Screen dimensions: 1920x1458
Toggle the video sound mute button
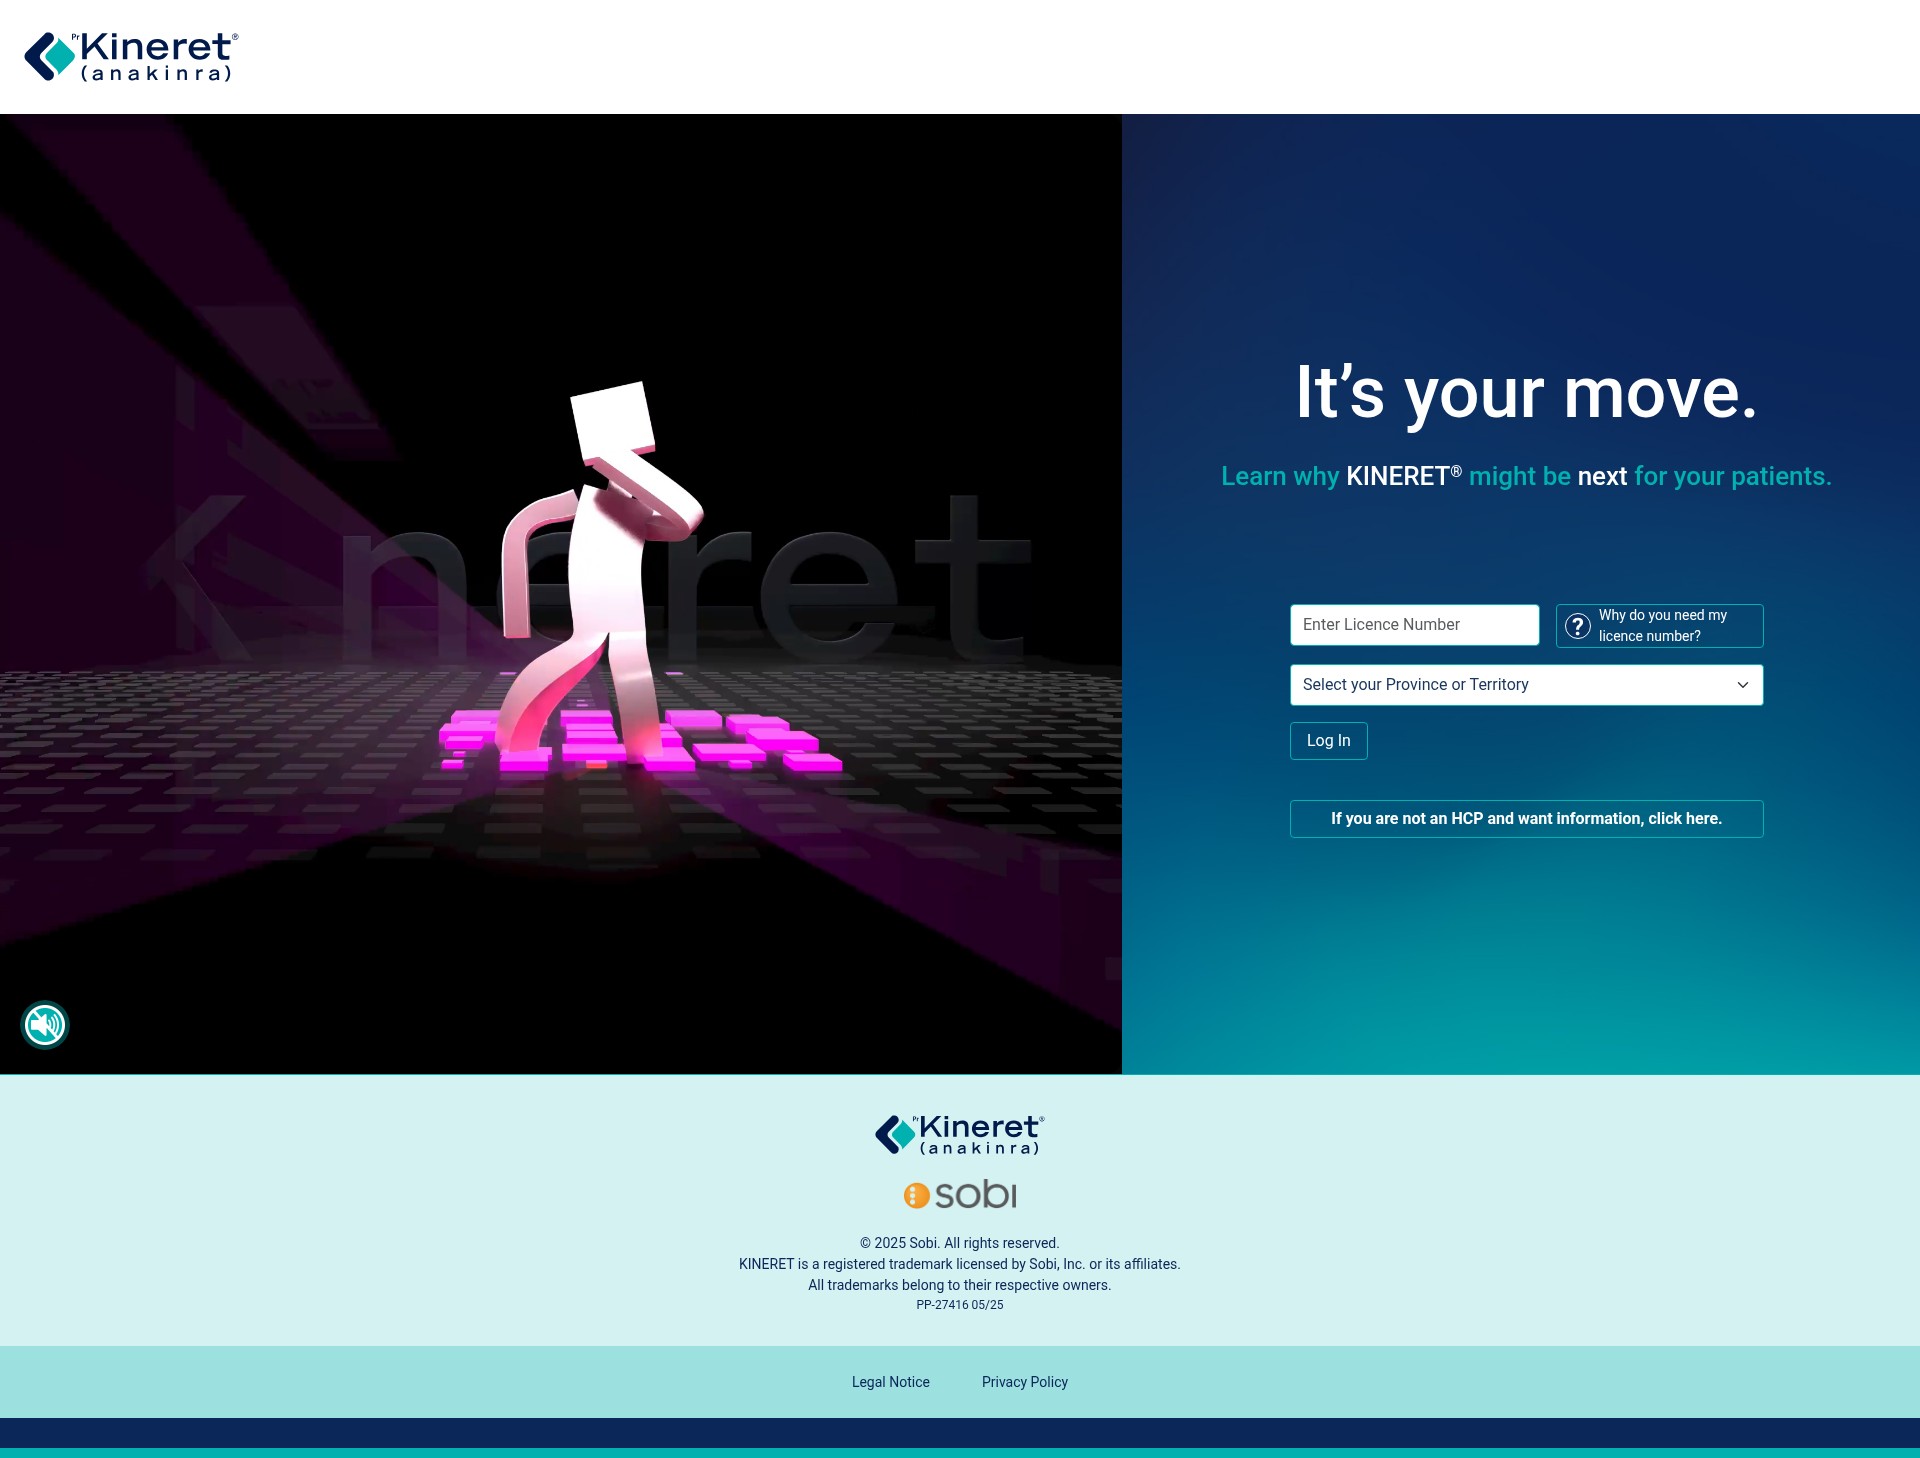point(45,1025)
